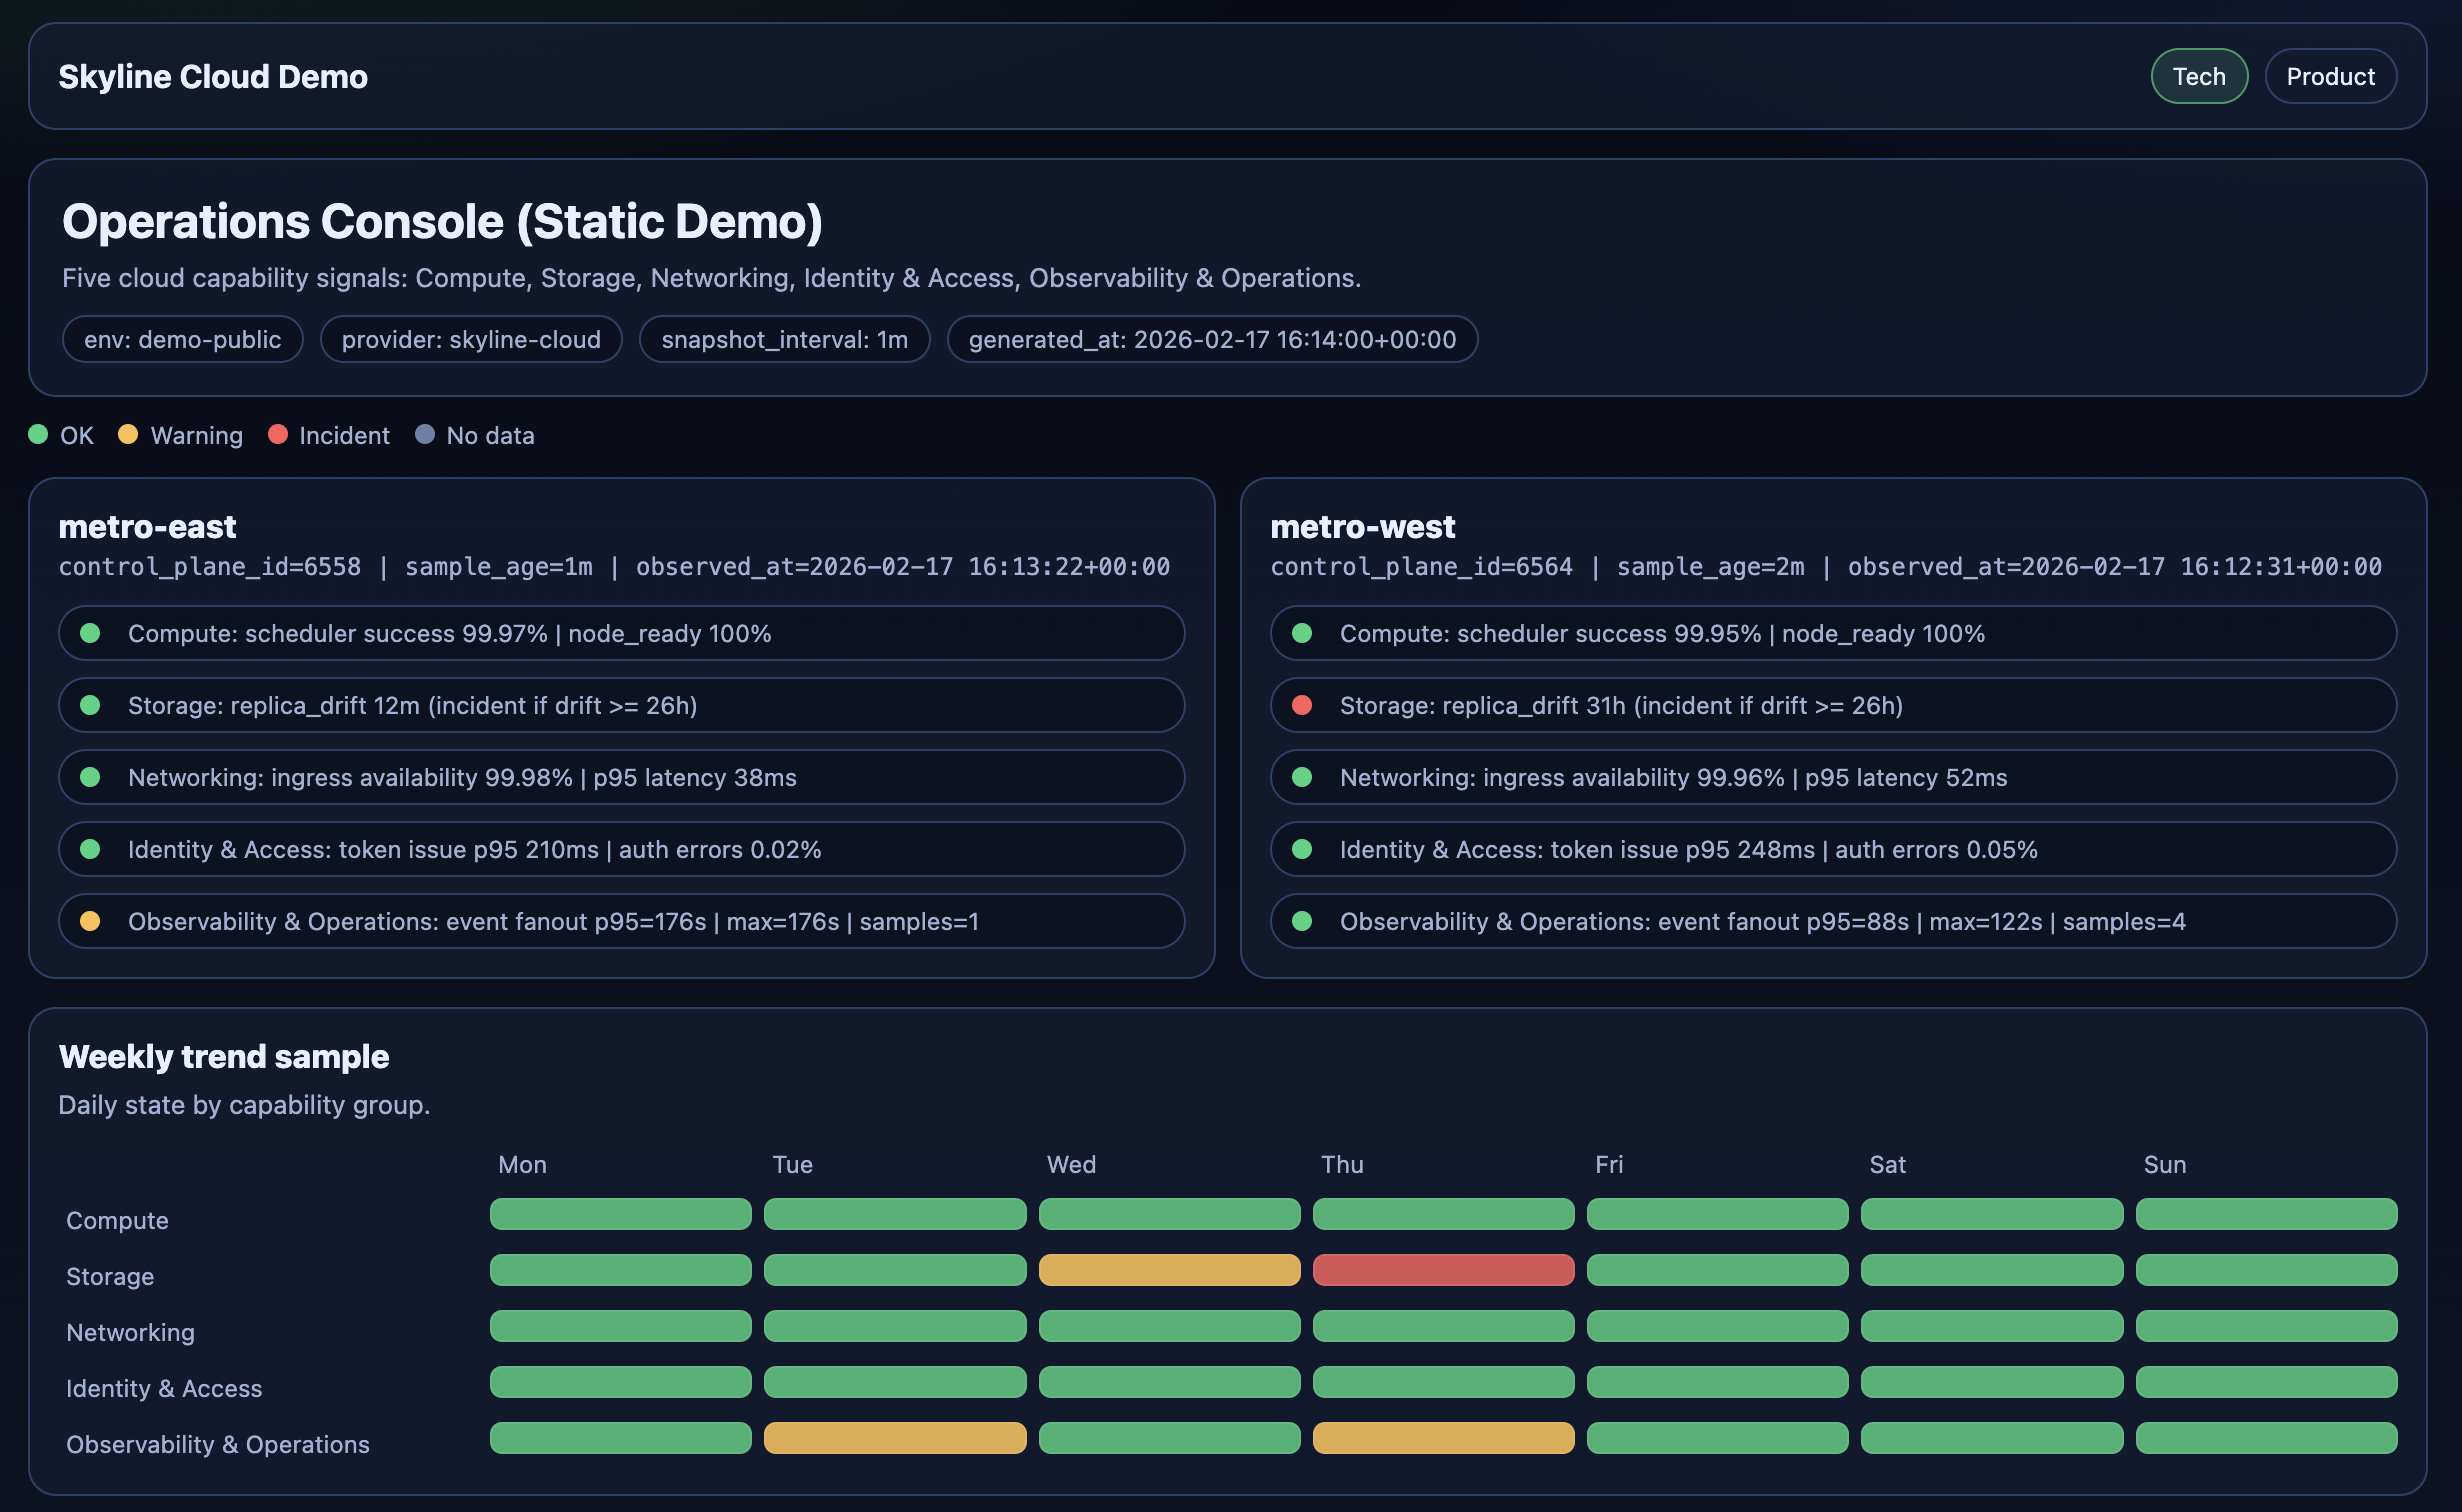Click the green dot on metro-east Compute row
2462x1512 pixels.
pos(93,633)
